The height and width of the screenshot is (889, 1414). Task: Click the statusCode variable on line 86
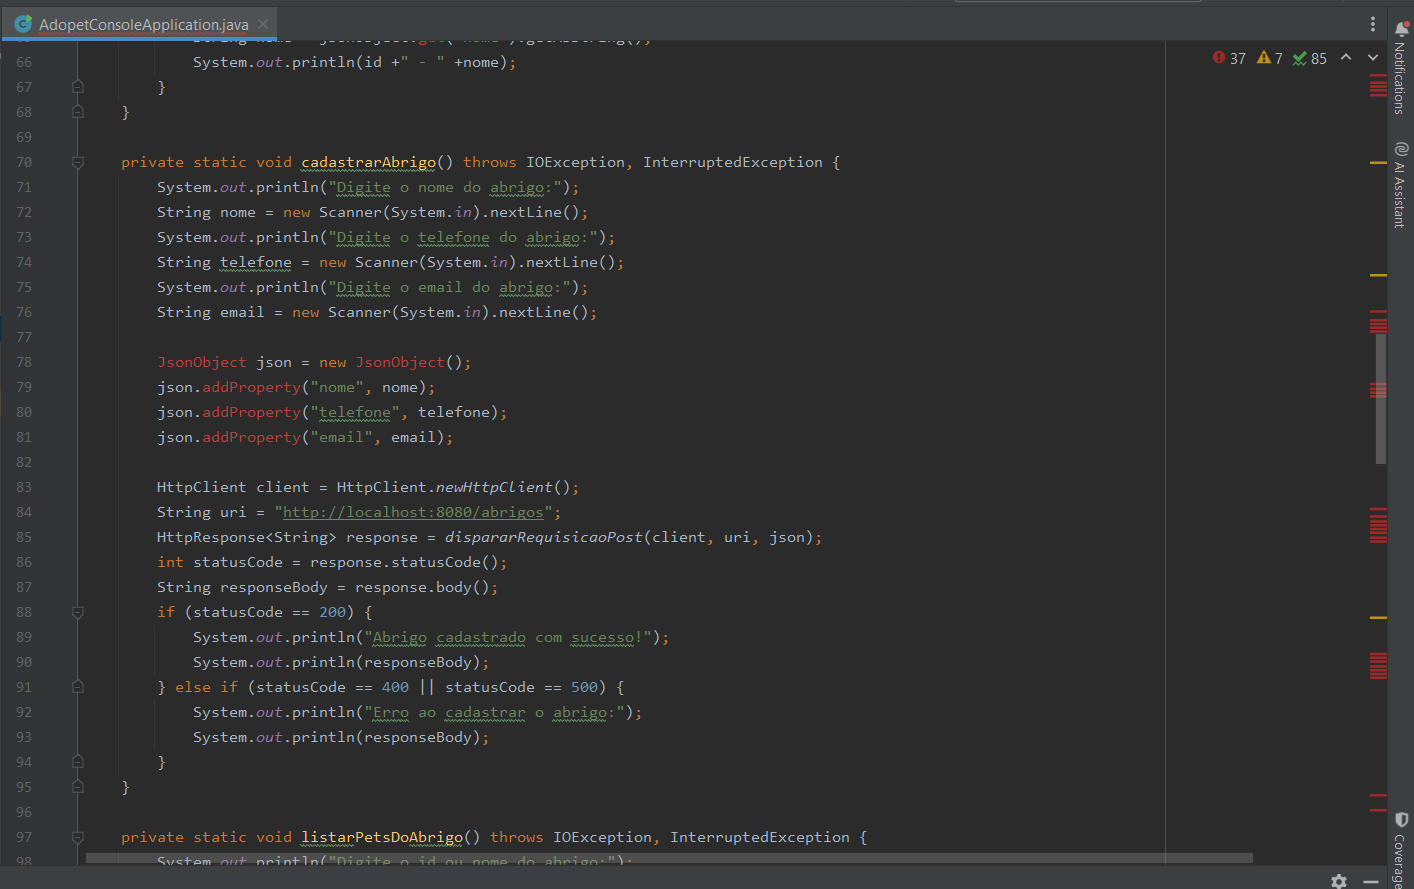238,562
